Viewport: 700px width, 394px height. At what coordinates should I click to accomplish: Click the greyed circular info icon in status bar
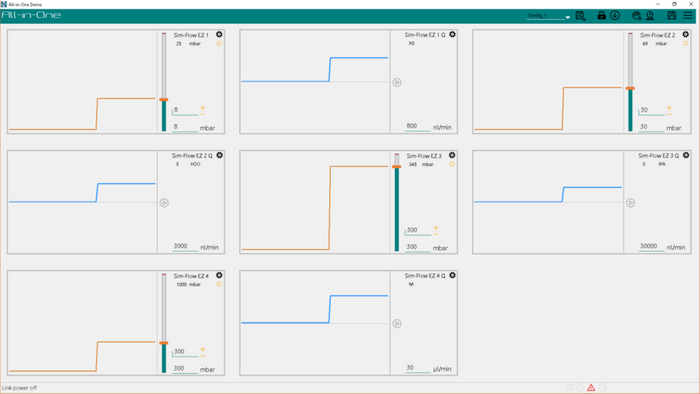coord(580,387)
